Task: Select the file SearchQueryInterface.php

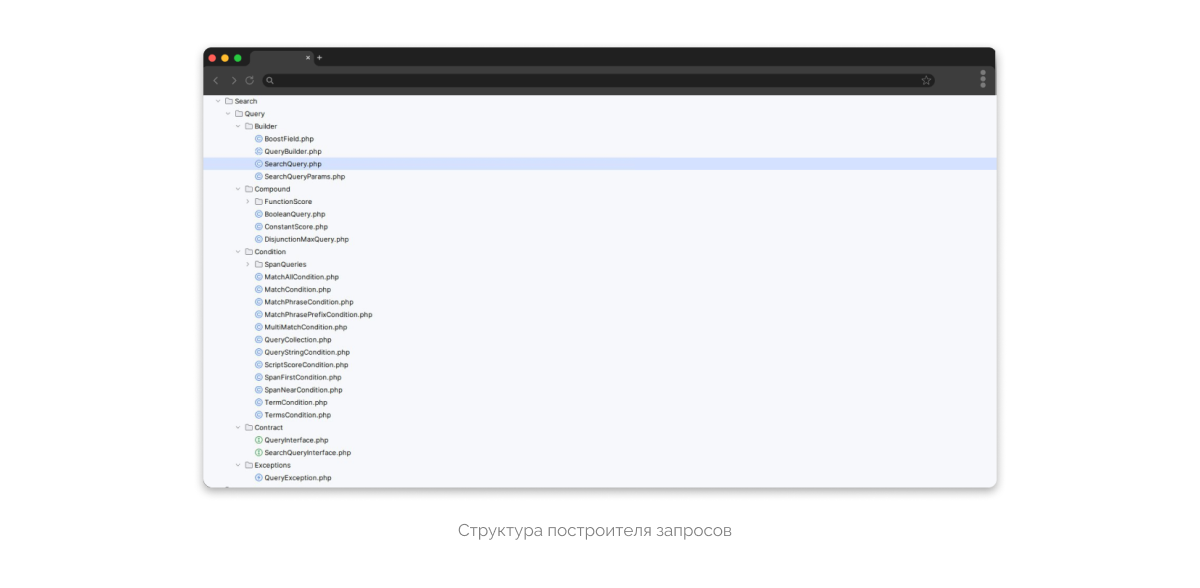Action: [x=308, y=453]
